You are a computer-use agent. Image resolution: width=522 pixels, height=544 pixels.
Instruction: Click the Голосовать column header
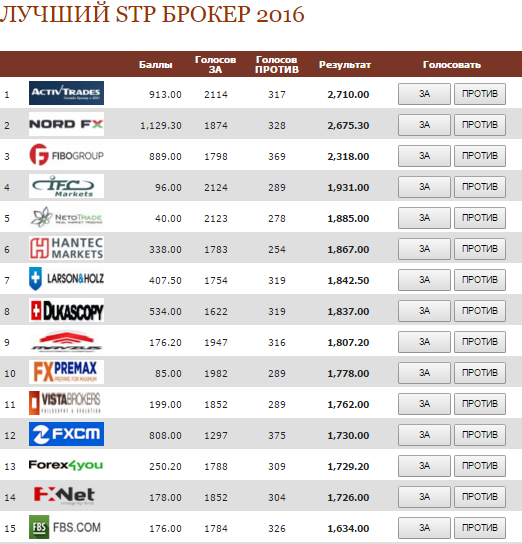point(452,65)
